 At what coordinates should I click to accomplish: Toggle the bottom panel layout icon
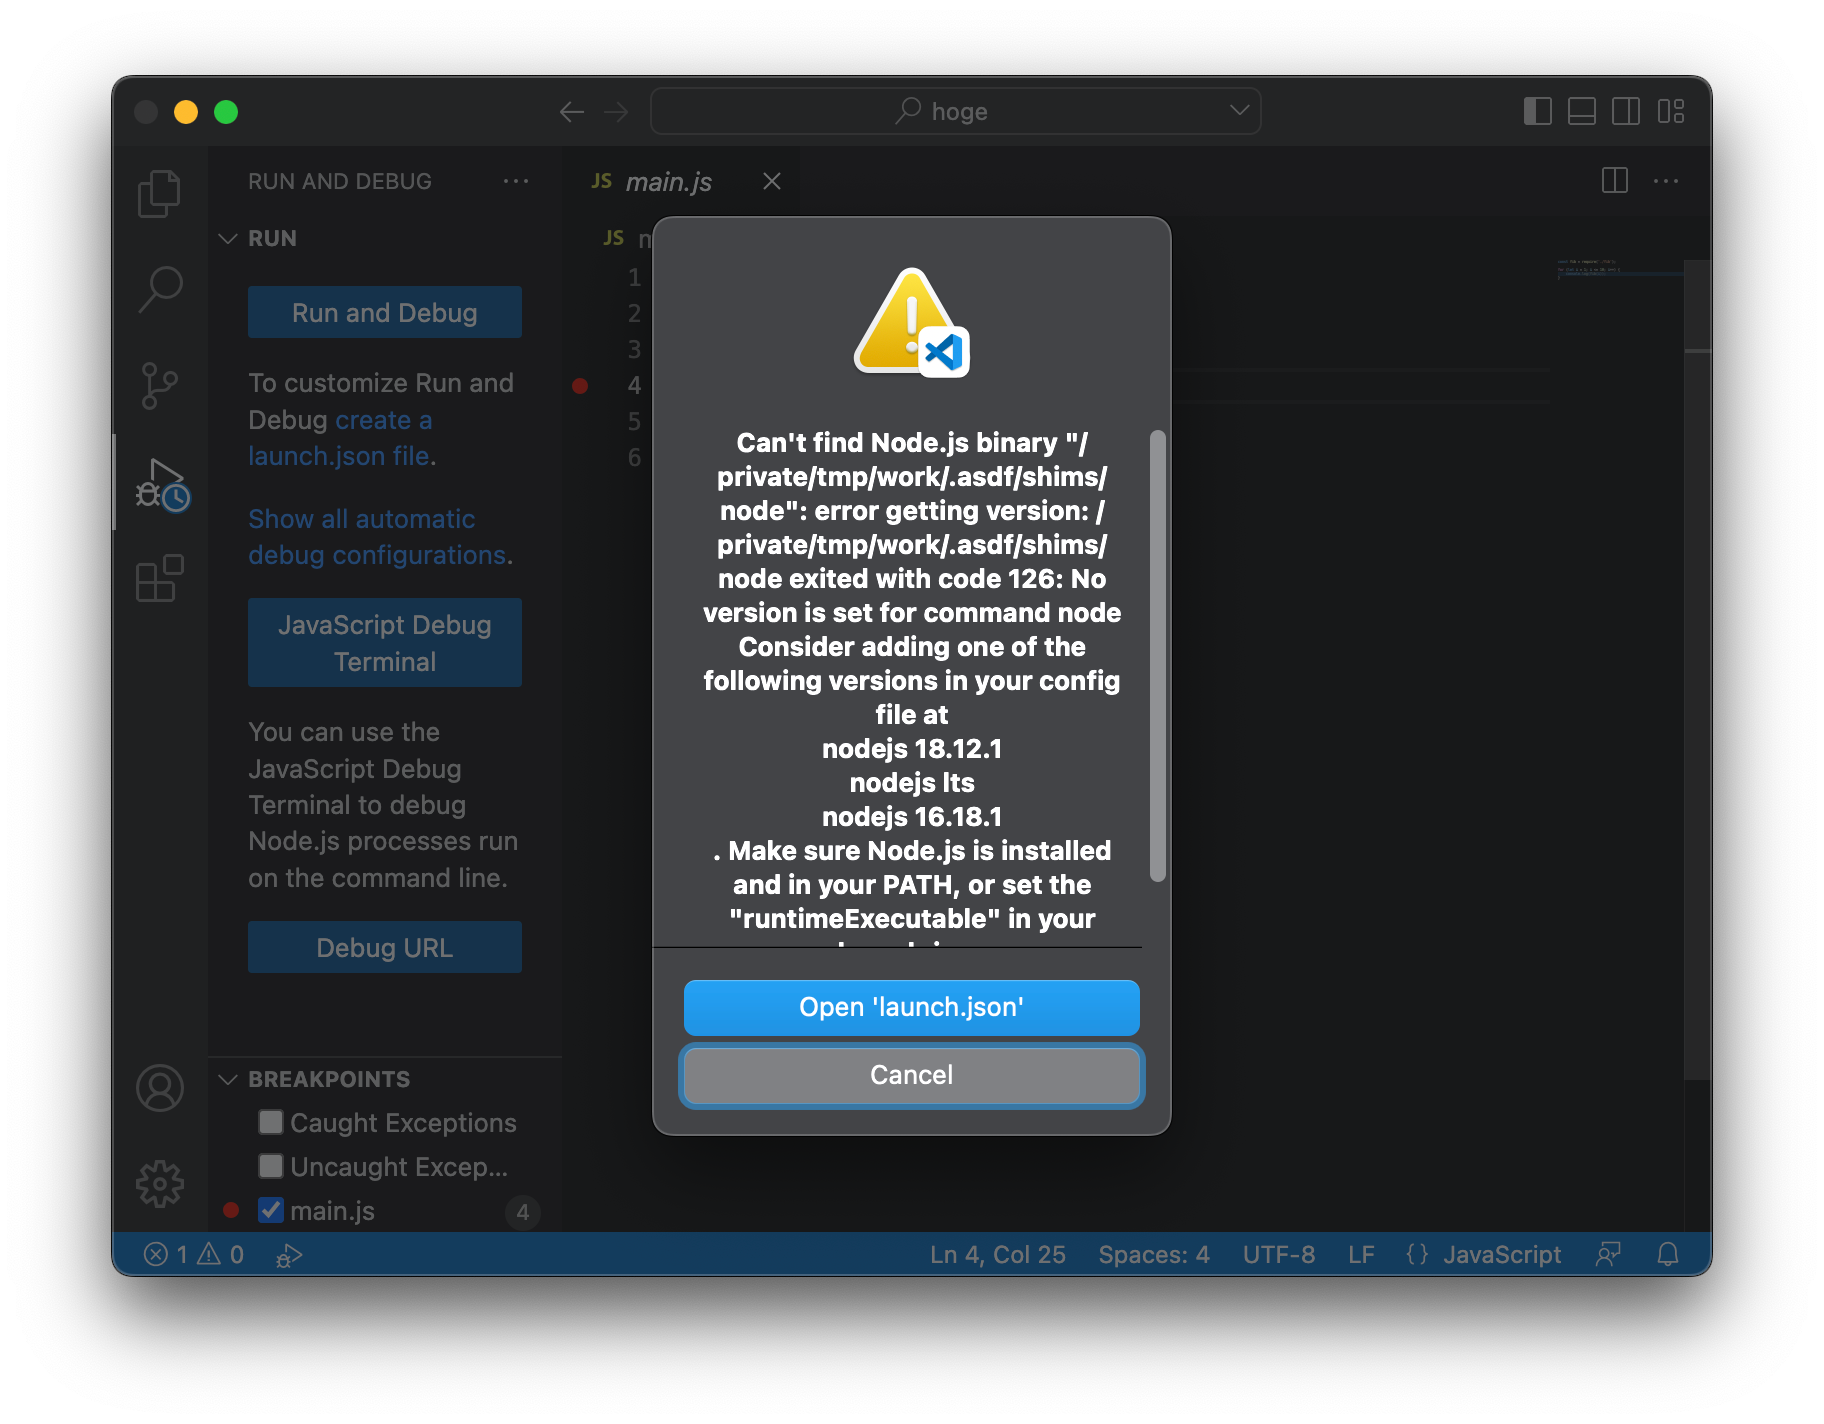coord(1581,111)
